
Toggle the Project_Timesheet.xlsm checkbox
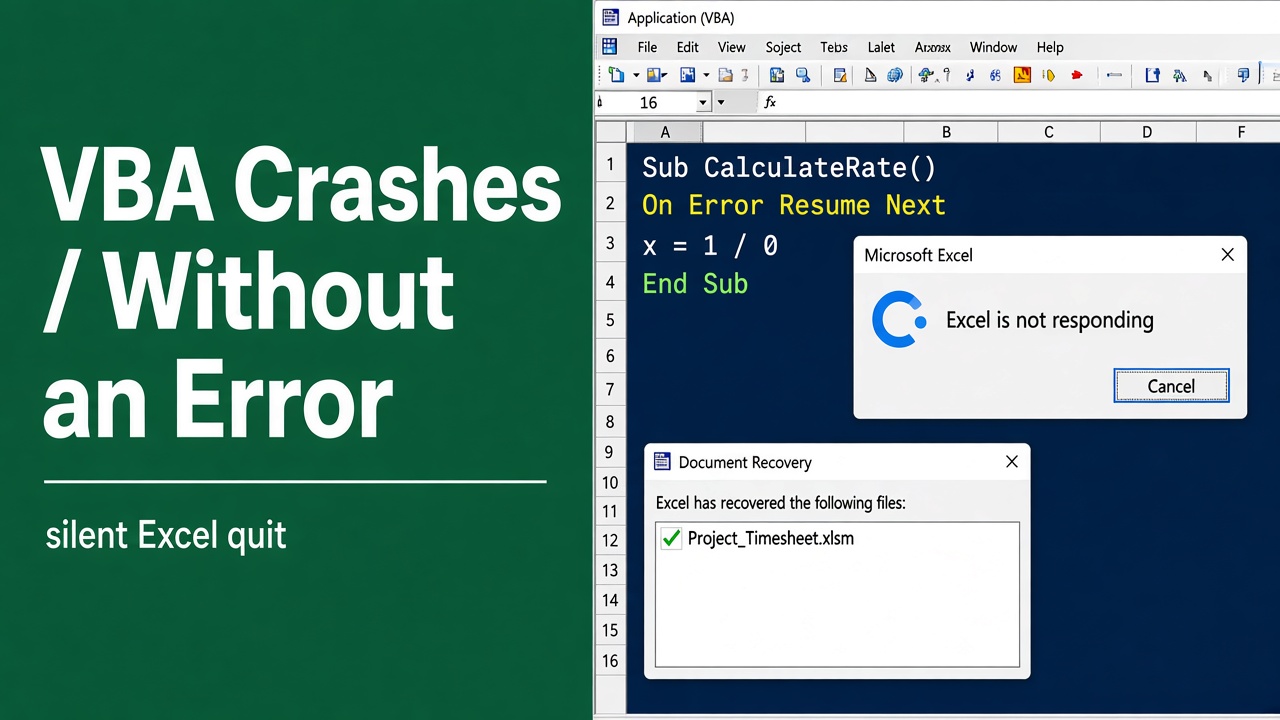point(671,539)
